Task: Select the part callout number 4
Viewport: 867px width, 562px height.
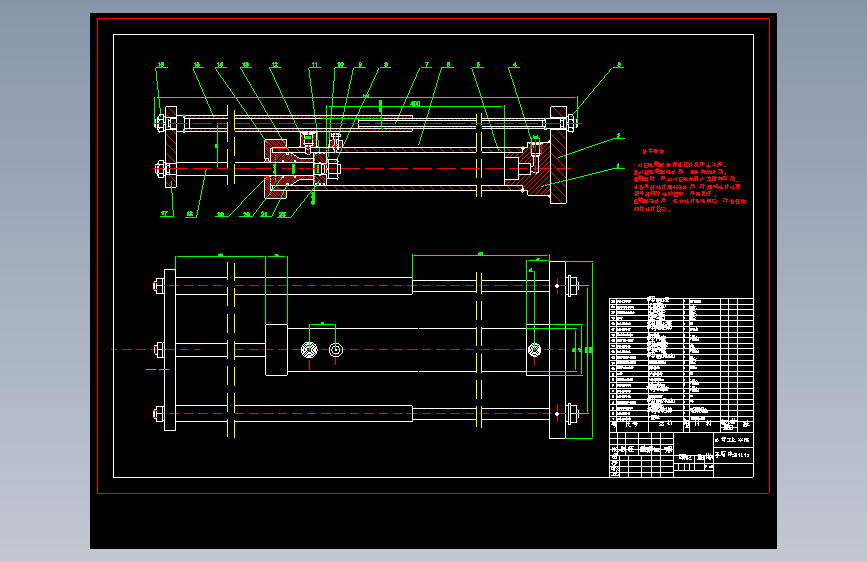Action: (x=515, y=65)
